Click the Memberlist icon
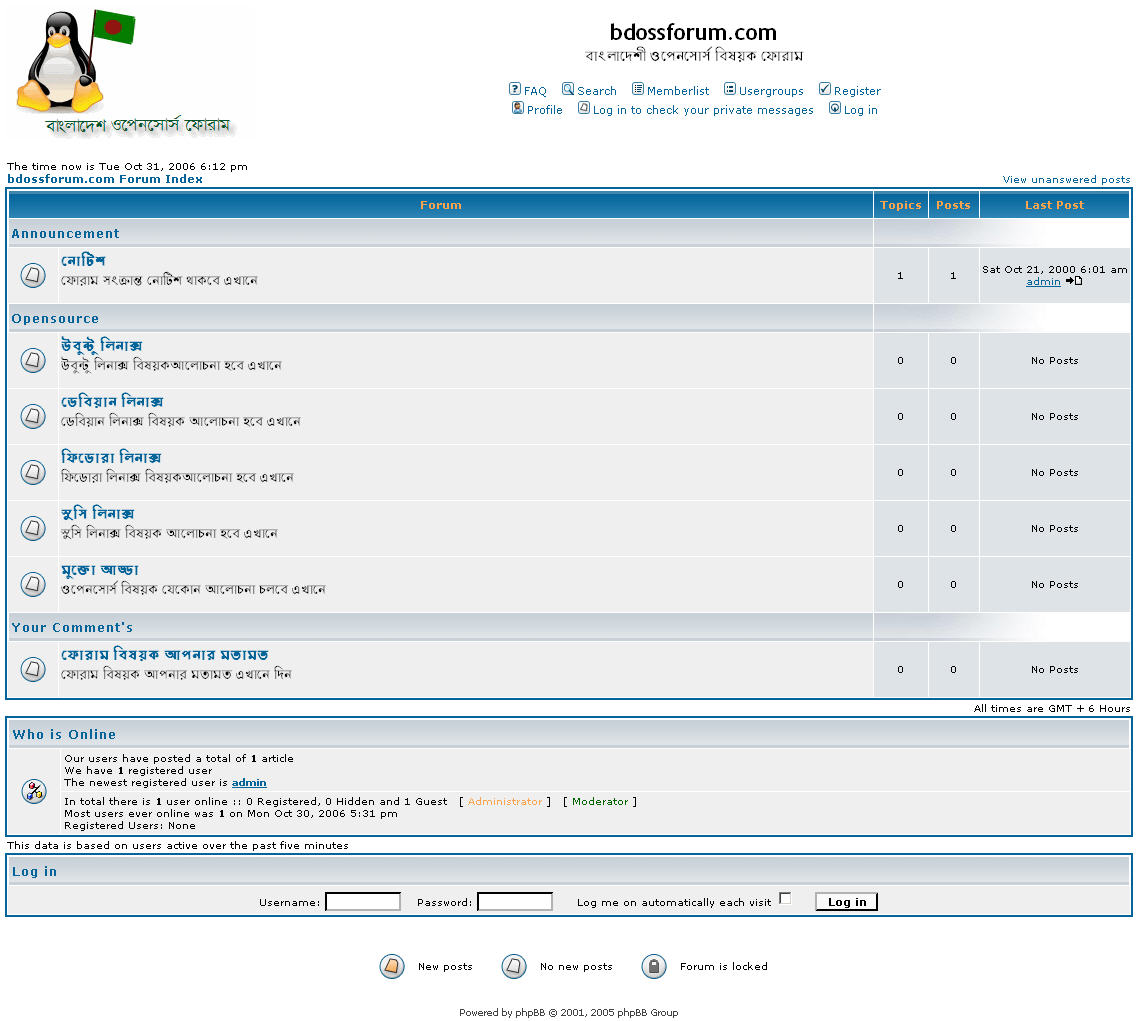 pyautogui.click(x=637, y=89)
